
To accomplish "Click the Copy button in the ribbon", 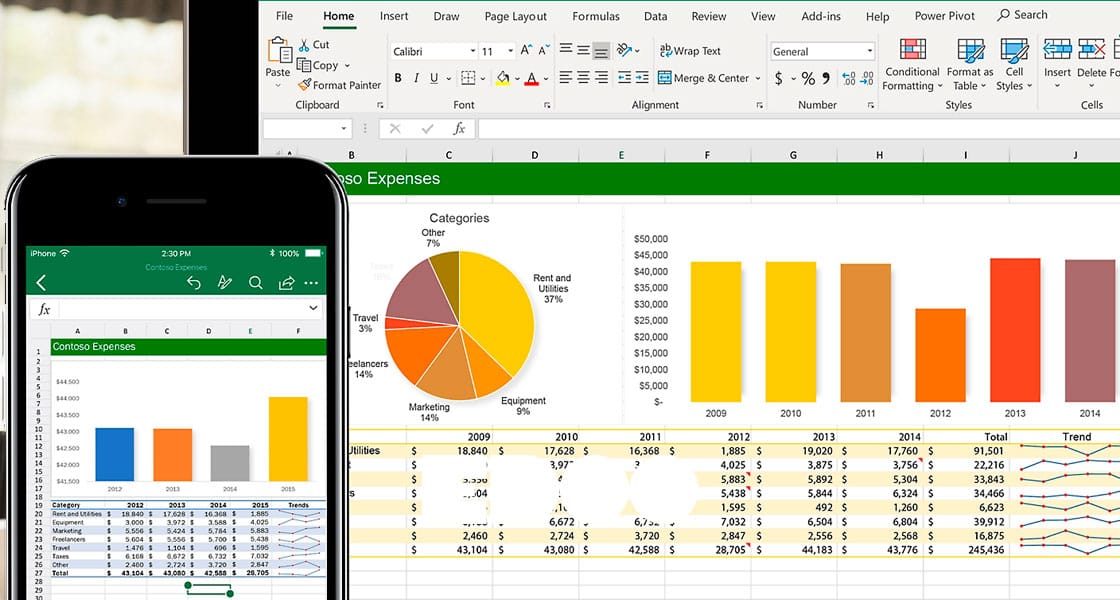I will pos(318,65).
